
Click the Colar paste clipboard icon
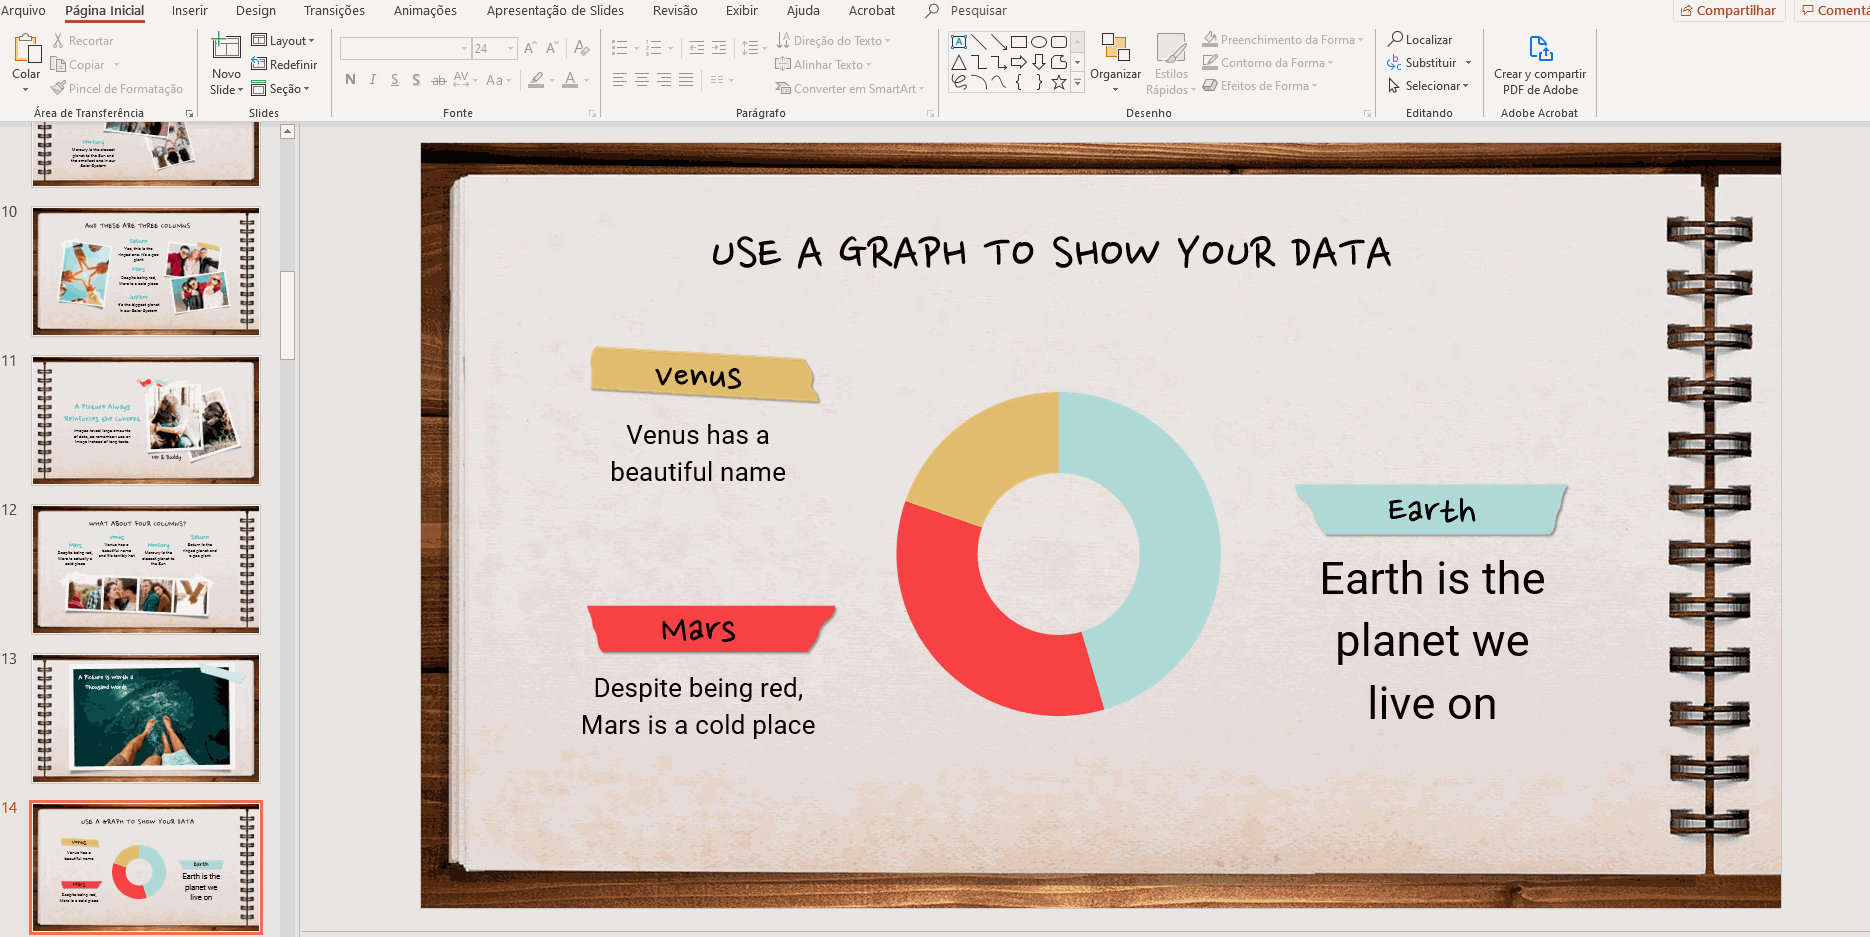pyautogui.click(x=27, y=48)
